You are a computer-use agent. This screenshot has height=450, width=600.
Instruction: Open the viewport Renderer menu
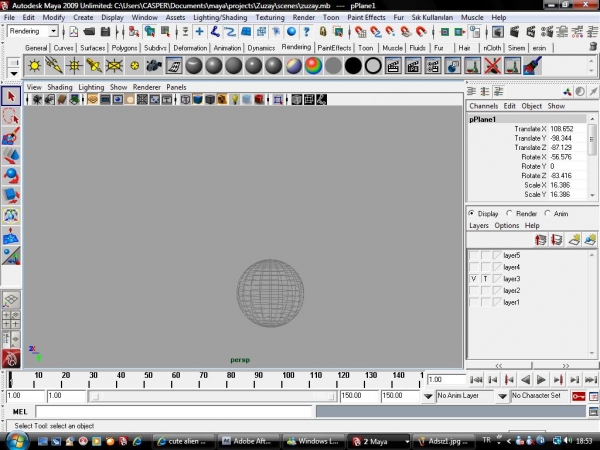[147, 87]
